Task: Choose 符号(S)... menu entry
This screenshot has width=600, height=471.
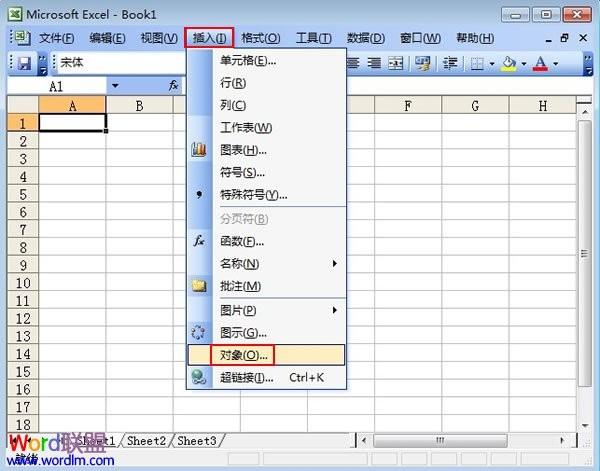Action: pos(267,172)
